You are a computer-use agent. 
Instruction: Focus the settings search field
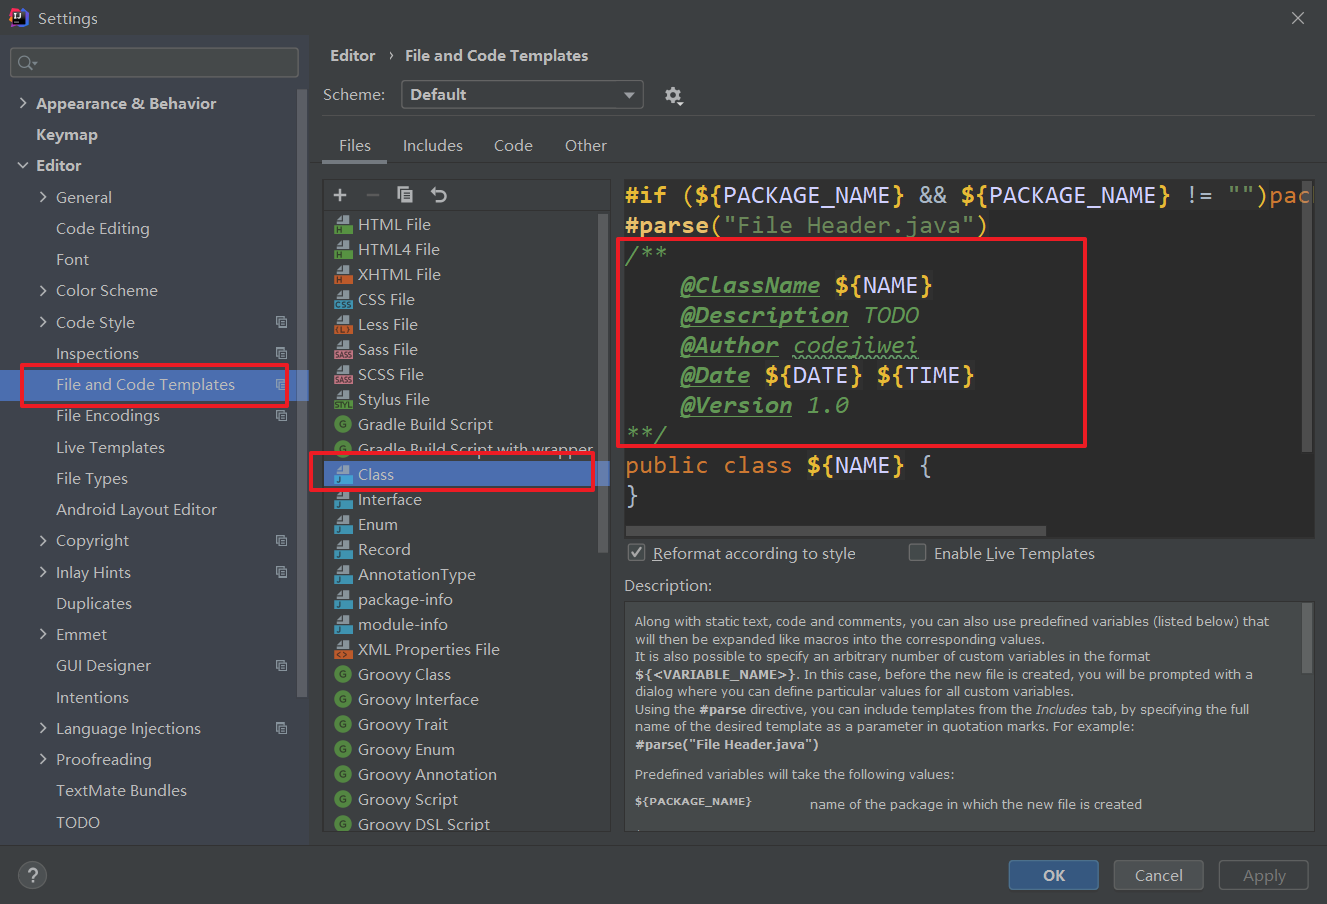point(154,62)
